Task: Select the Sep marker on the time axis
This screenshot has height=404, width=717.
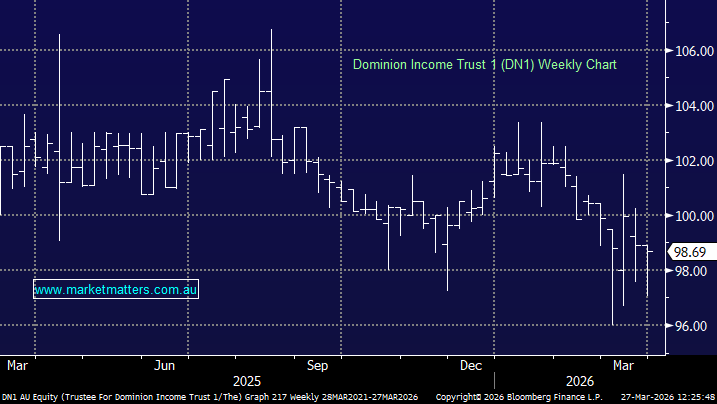Action: (x=317, y=364)
